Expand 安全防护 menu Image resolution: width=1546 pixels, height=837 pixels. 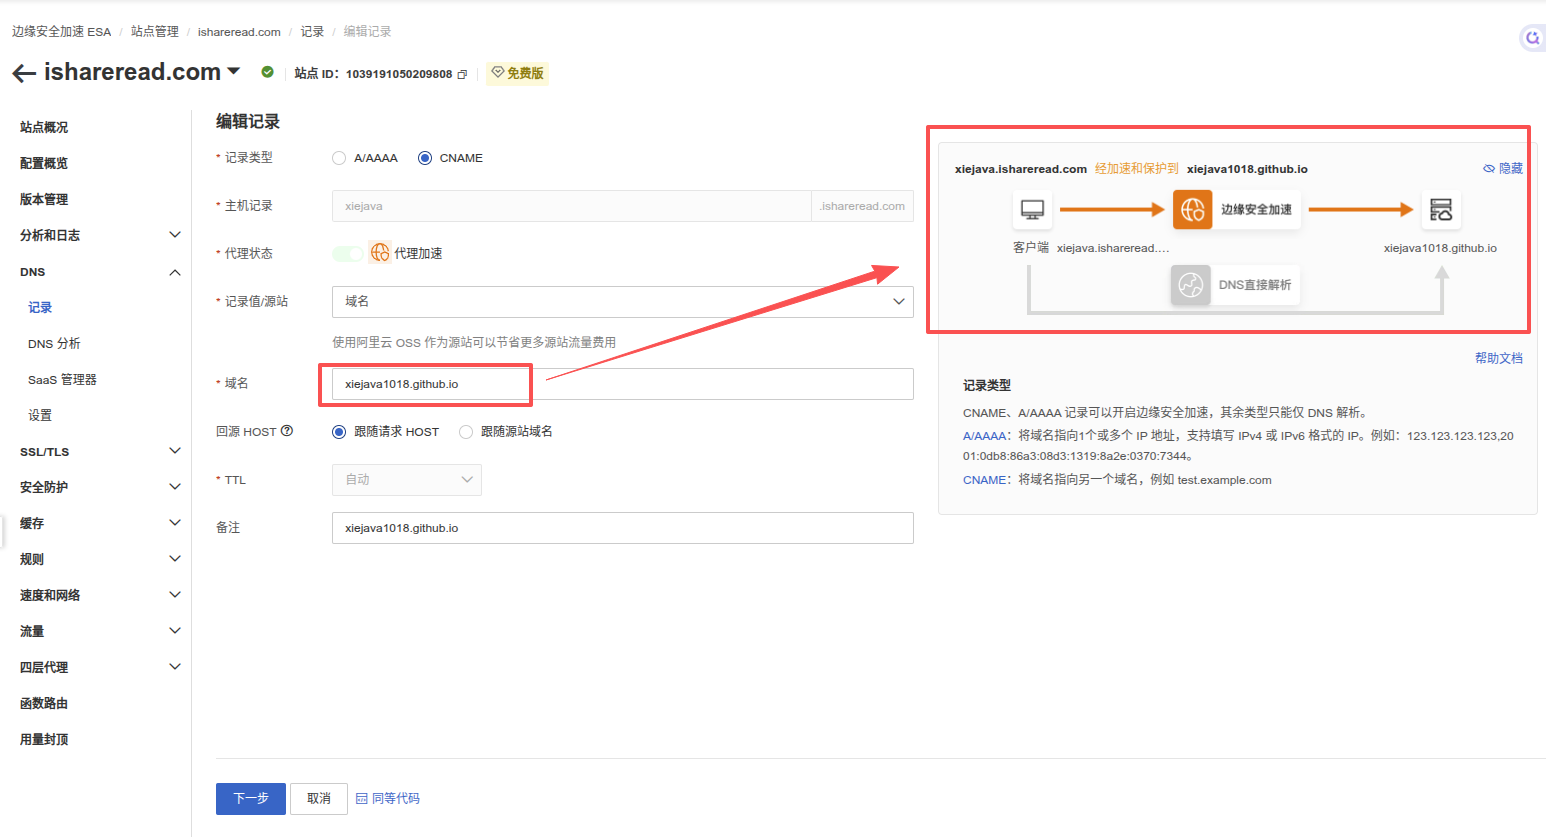pyautogui.click(x=175, y=487)
